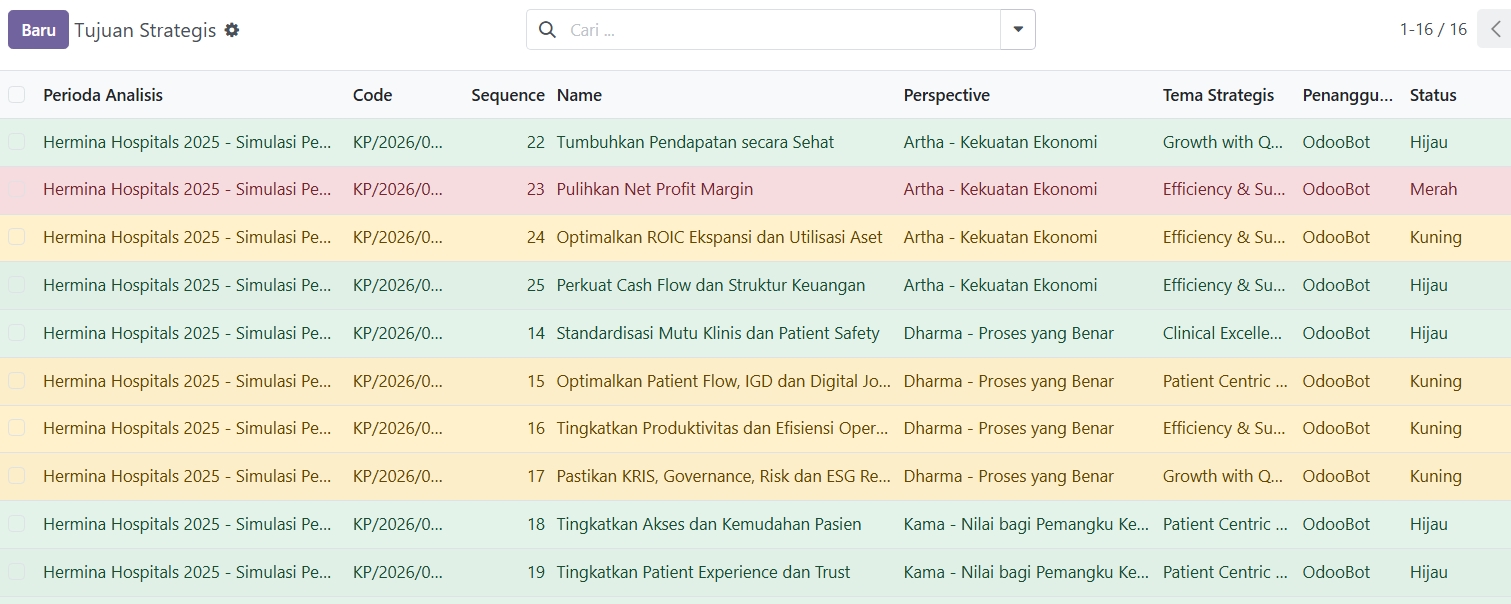Tick the select-all checkbox in the header

tap(17, 95)
